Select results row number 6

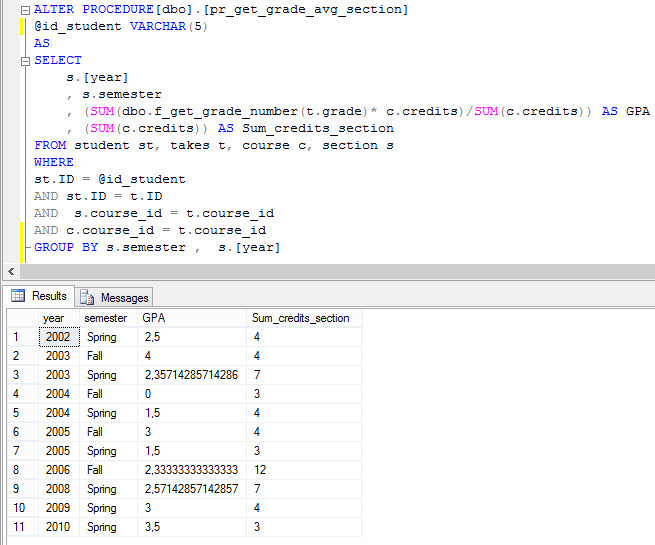pos(23,432)
